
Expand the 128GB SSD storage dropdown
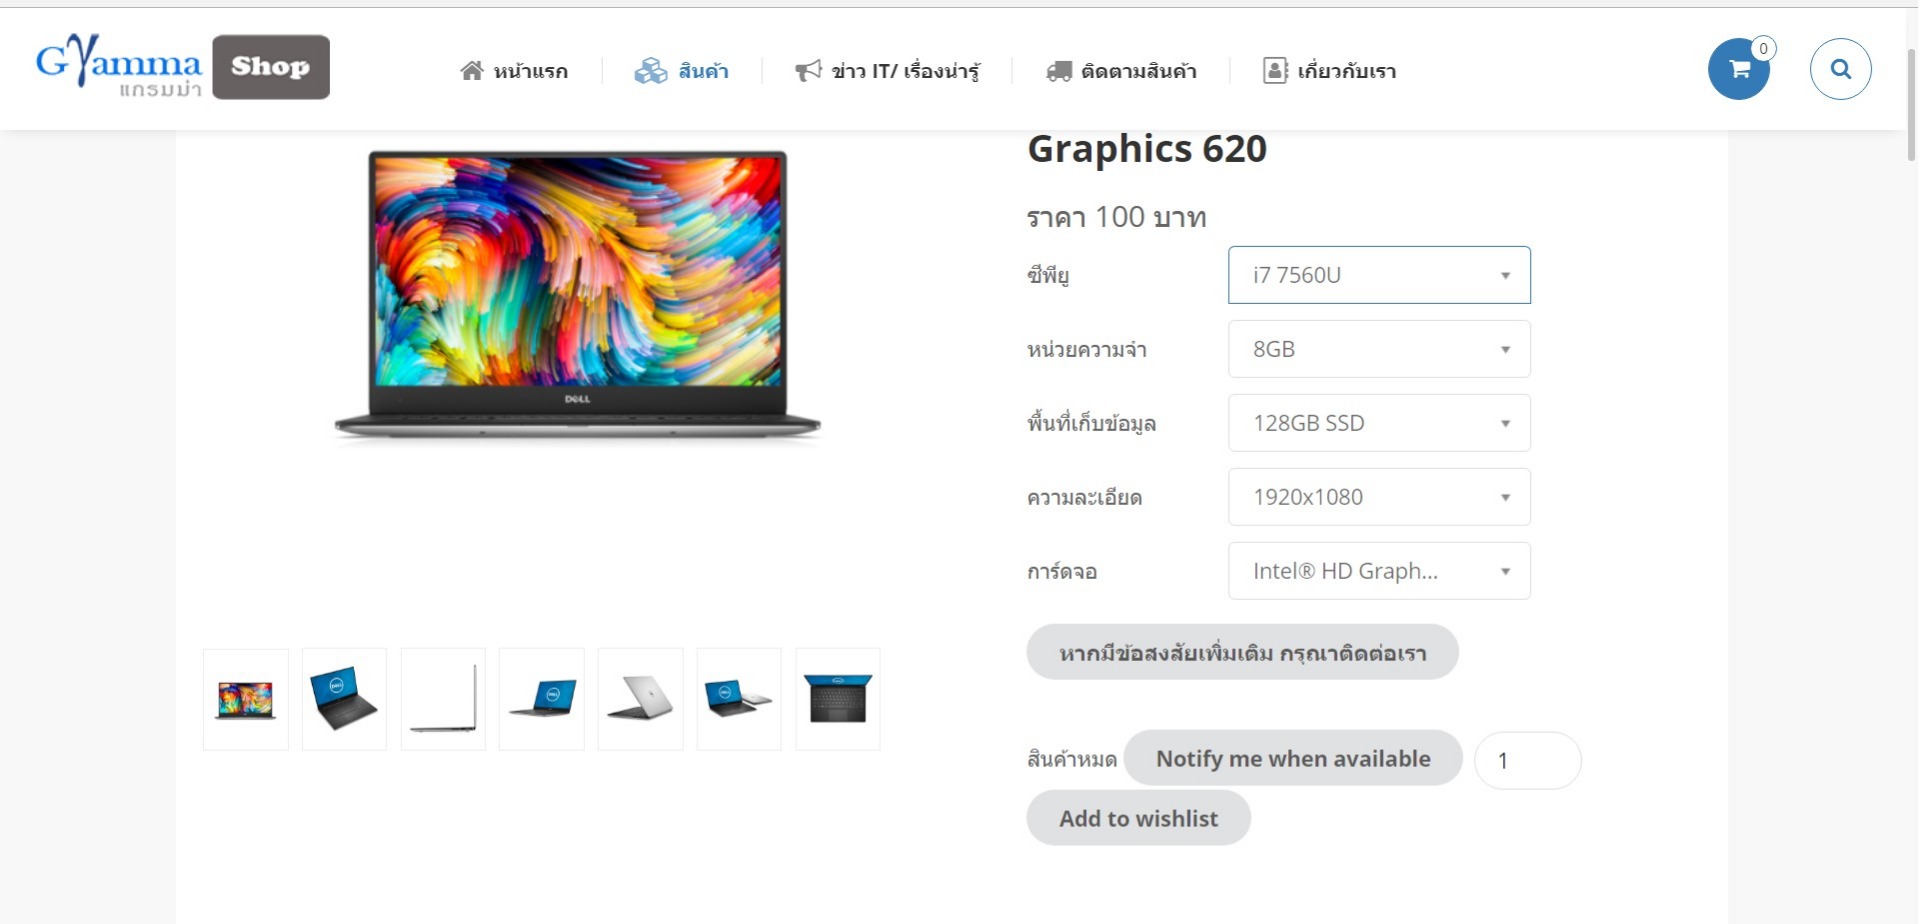1379,423
